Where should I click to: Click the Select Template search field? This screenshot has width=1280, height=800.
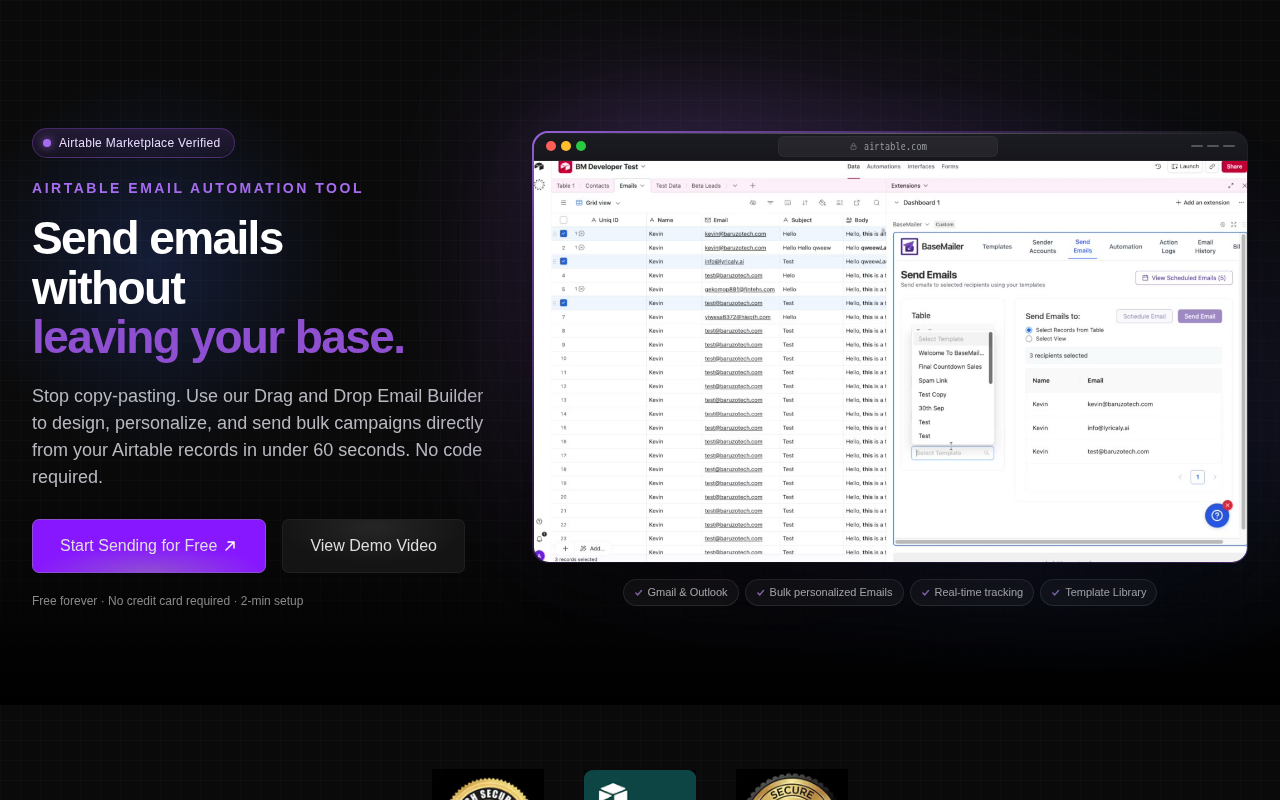[x=951, y=453]
